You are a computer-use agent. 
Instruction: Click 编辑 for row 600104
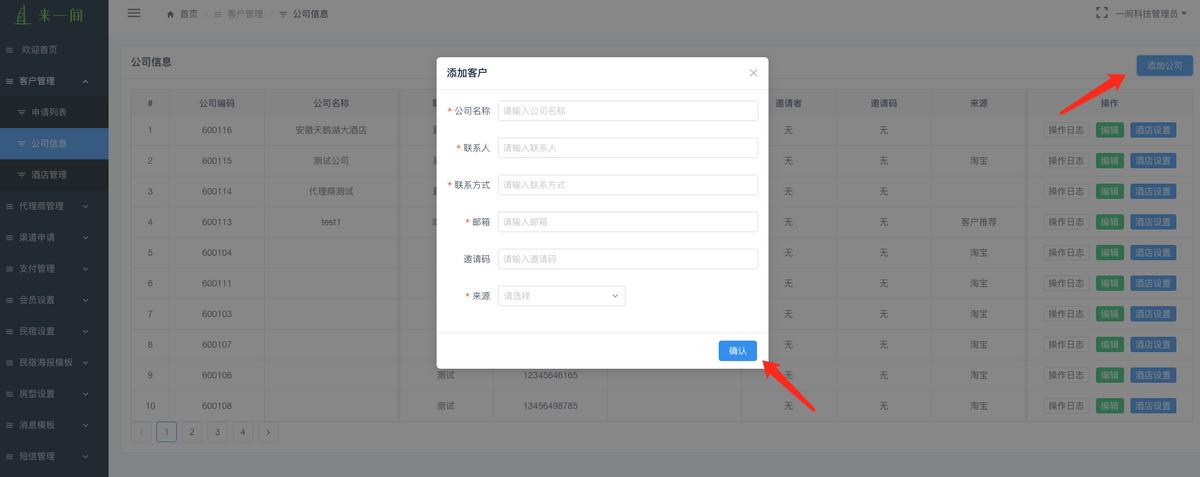tap(1109, 253)
